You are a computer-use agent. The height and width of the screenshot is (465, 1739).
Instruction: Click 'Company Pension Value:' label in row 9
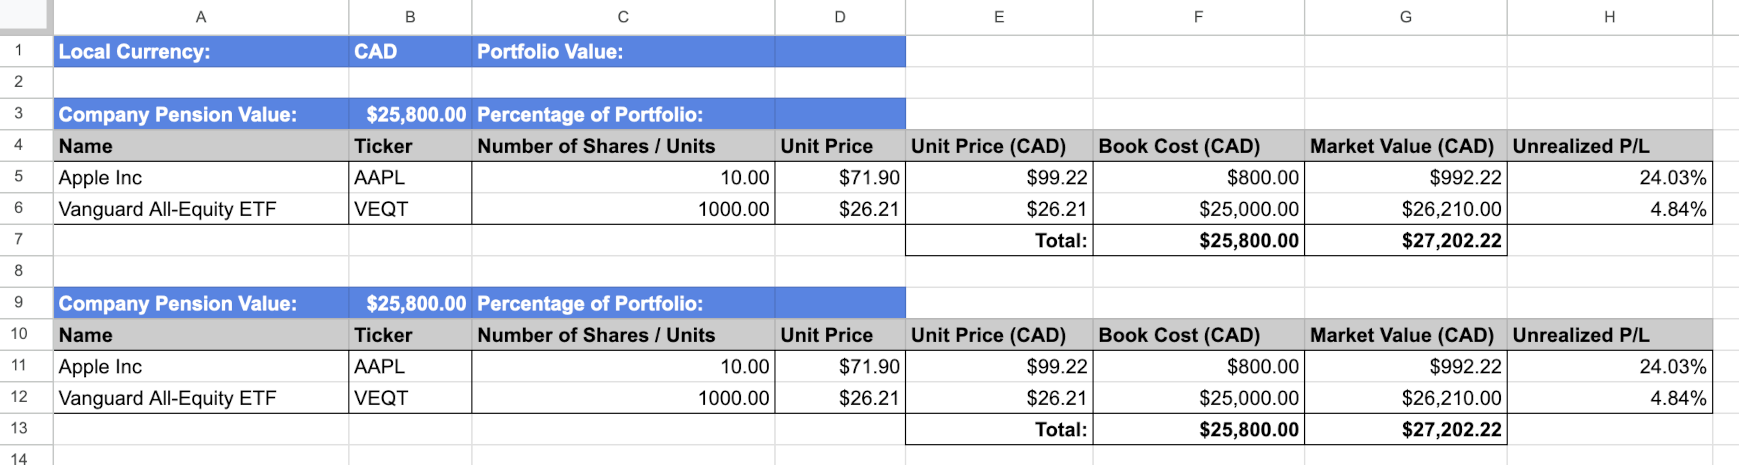tap(200, 304)
